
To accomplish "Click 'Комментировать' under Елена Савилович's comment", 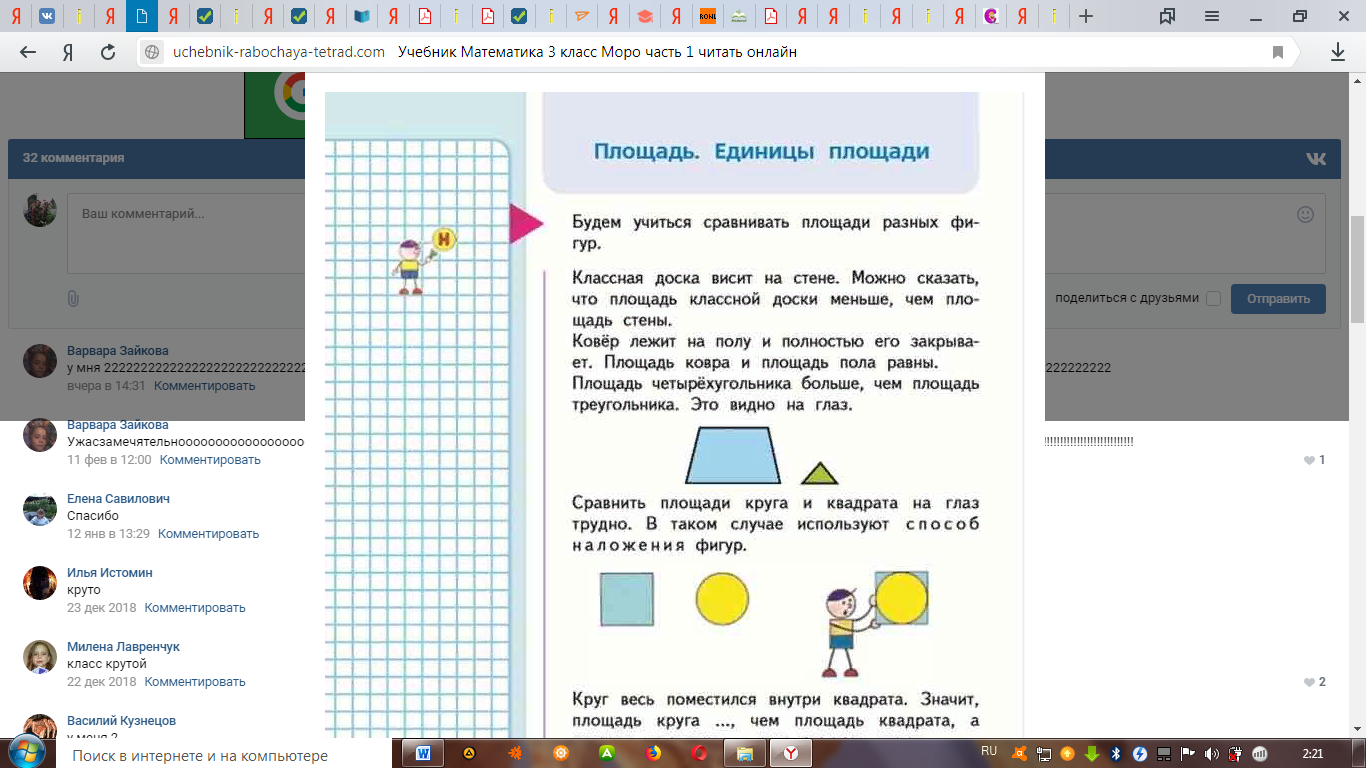I will pyautogui.click(x=208, y=534).
